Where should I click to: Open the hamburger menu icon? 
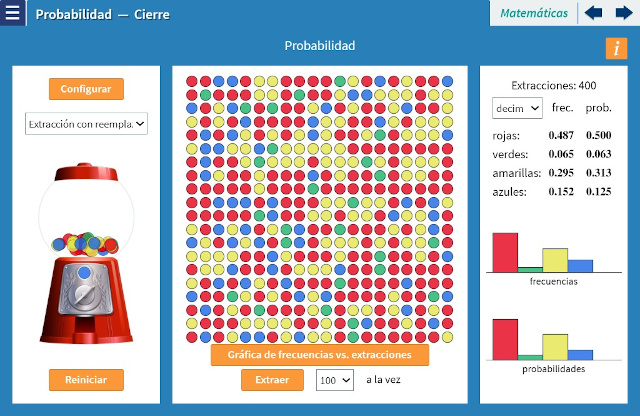coord(13,14)
